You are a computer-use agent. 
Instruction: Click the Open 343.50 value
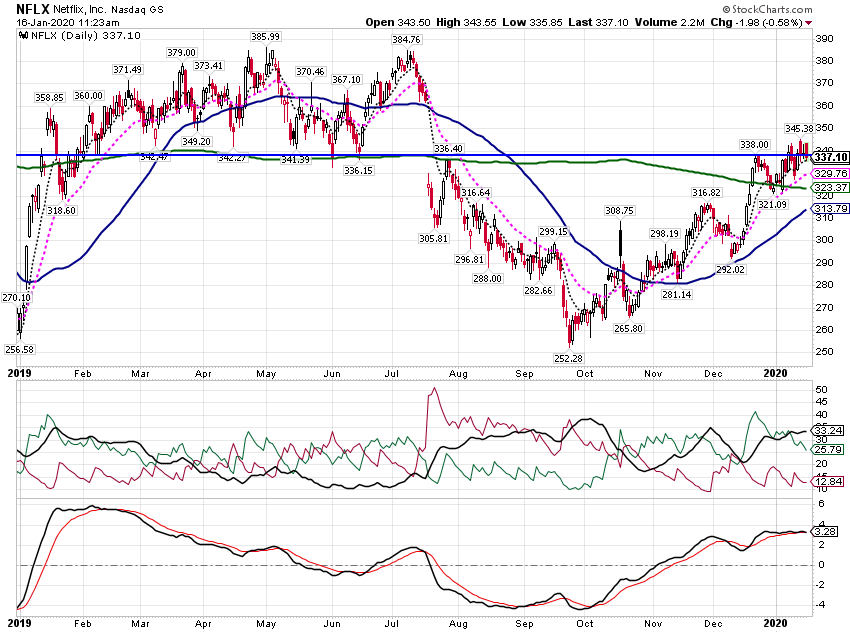coord(398,23)
